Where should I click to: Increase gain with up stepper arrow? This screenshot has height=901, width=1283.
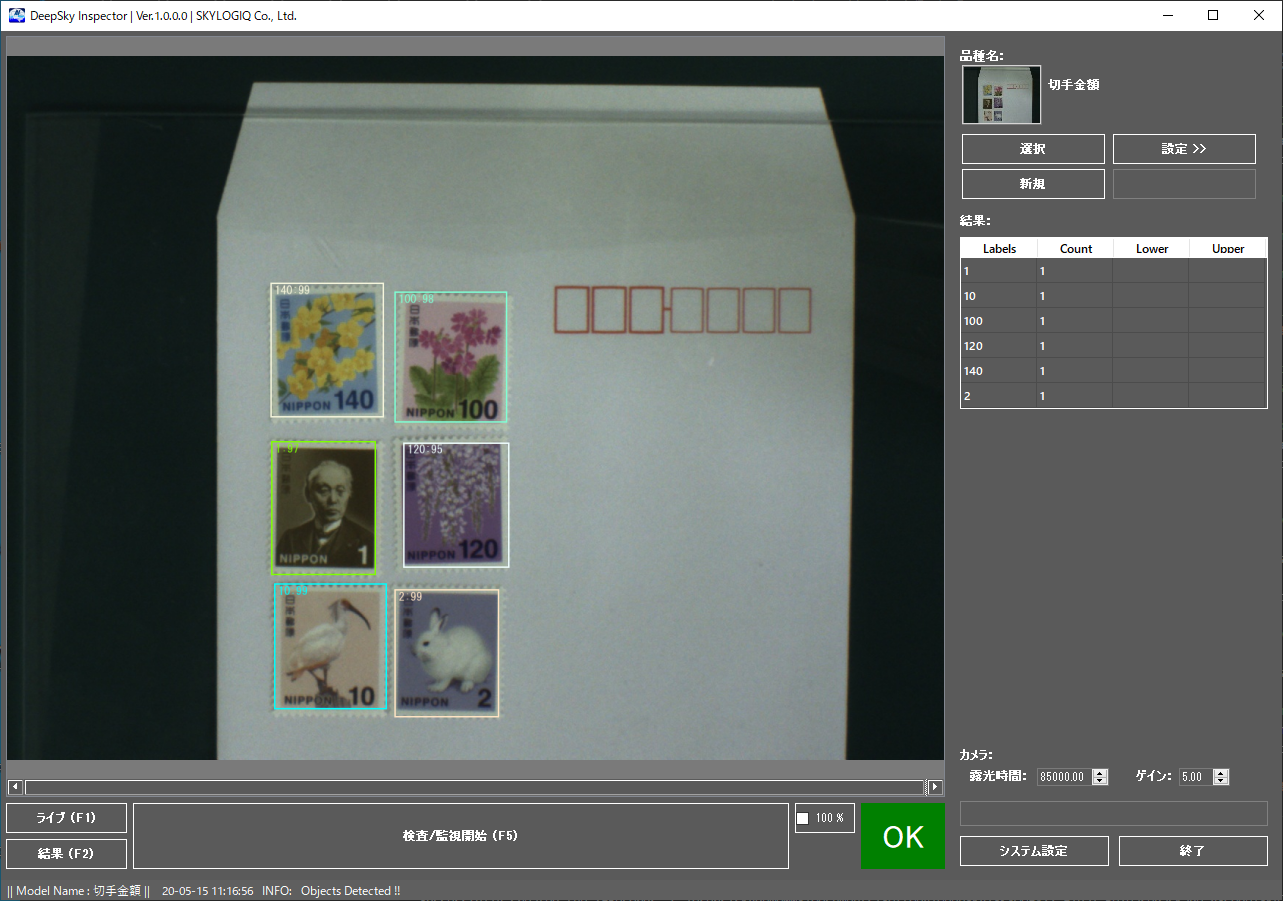(1220, 773)
